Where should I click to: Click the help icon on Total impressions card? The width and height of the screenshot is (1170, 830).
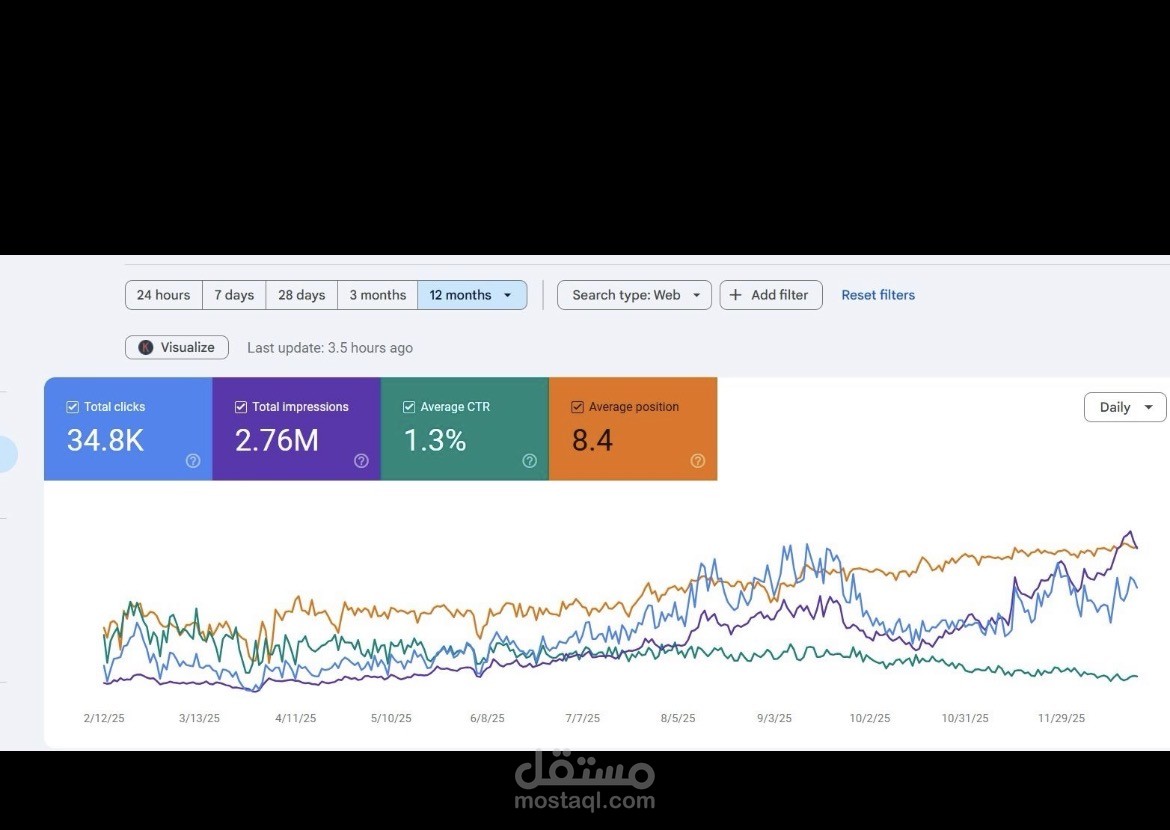point(361,461)
